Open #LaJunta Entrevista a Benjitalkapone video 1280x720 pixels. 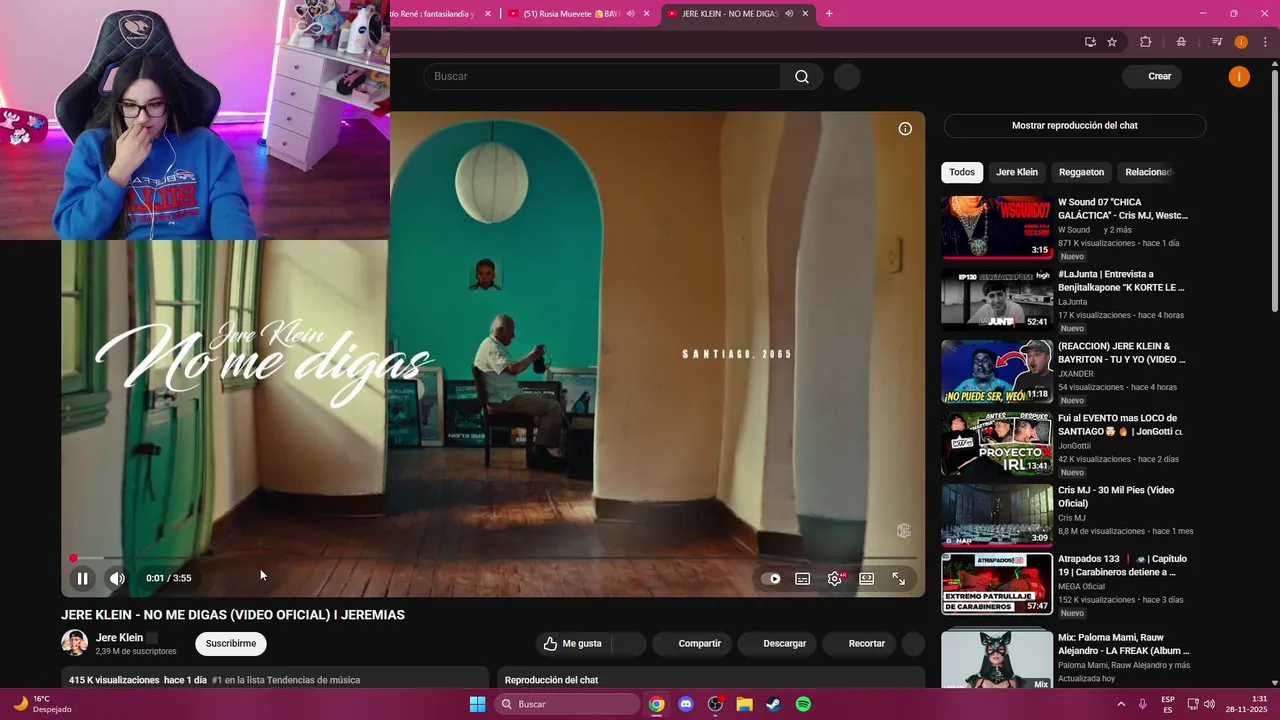click(1121, 280)
